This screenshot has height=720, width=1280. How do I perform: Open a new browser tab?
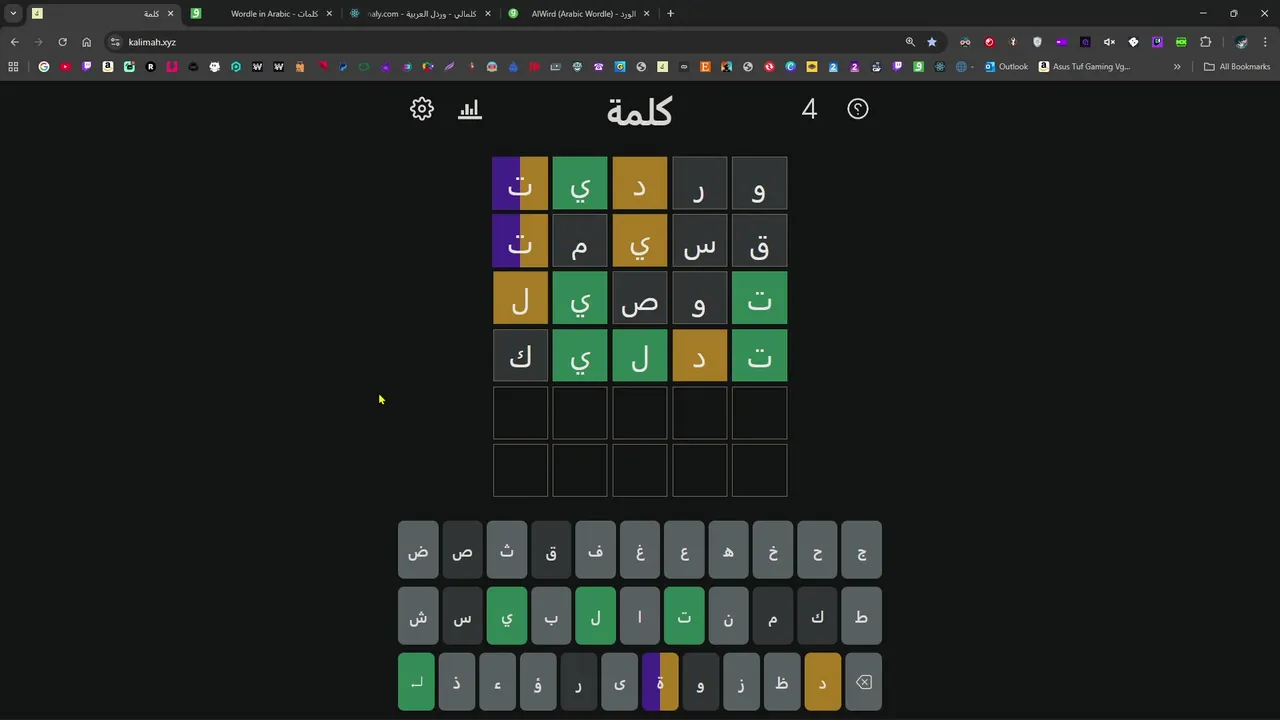(x=670, y=14)
